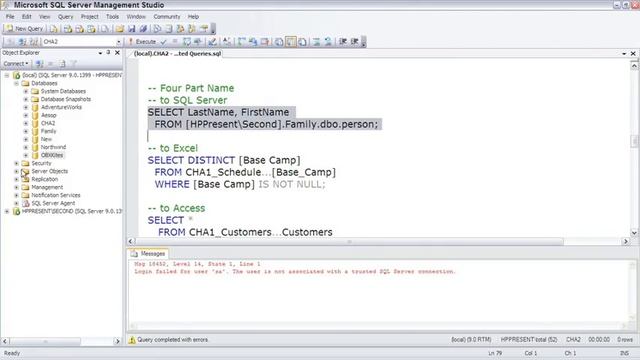Click the Object Explorer horizontal scroll right arrow

[x=117, y=341]
